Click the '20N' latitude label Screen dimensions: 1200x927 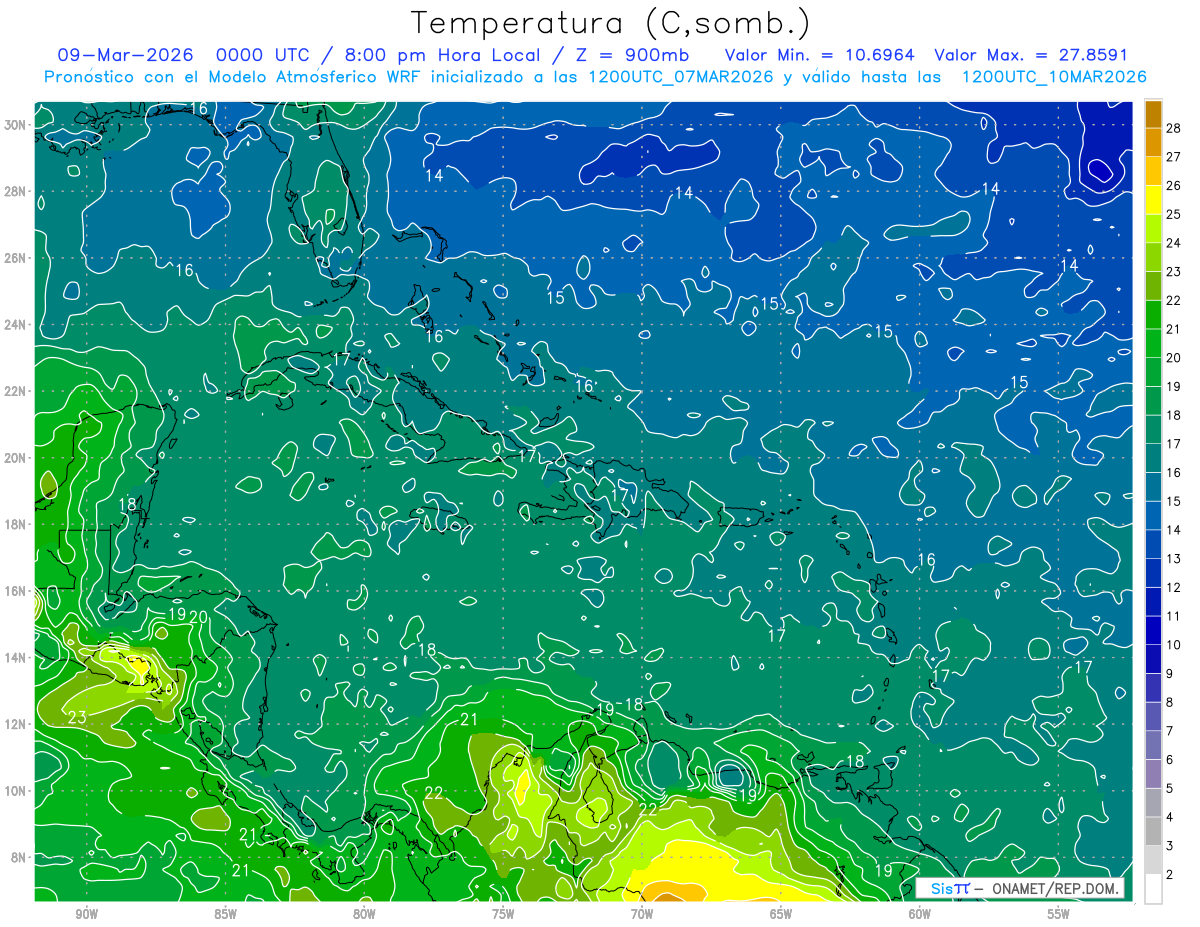pyautogui.click(x=16, y=458)
